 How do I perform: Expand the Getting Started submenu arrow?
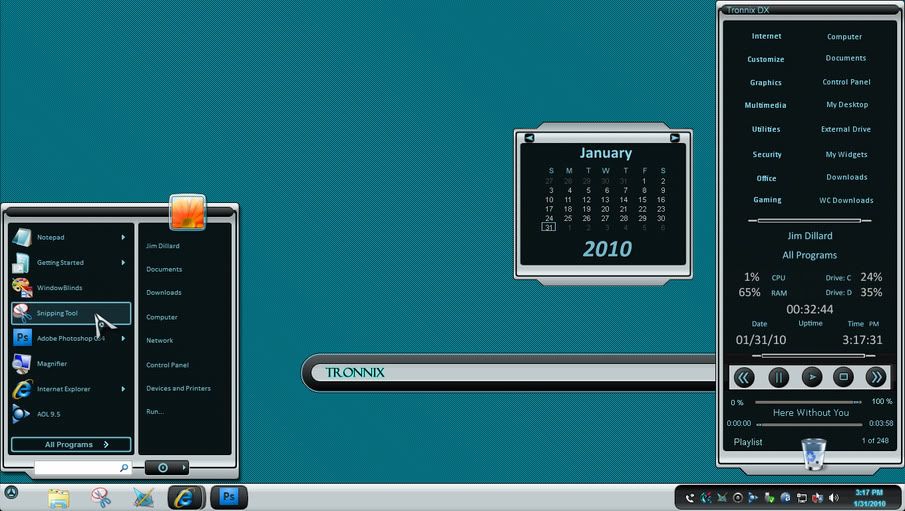tap(123, 263)
